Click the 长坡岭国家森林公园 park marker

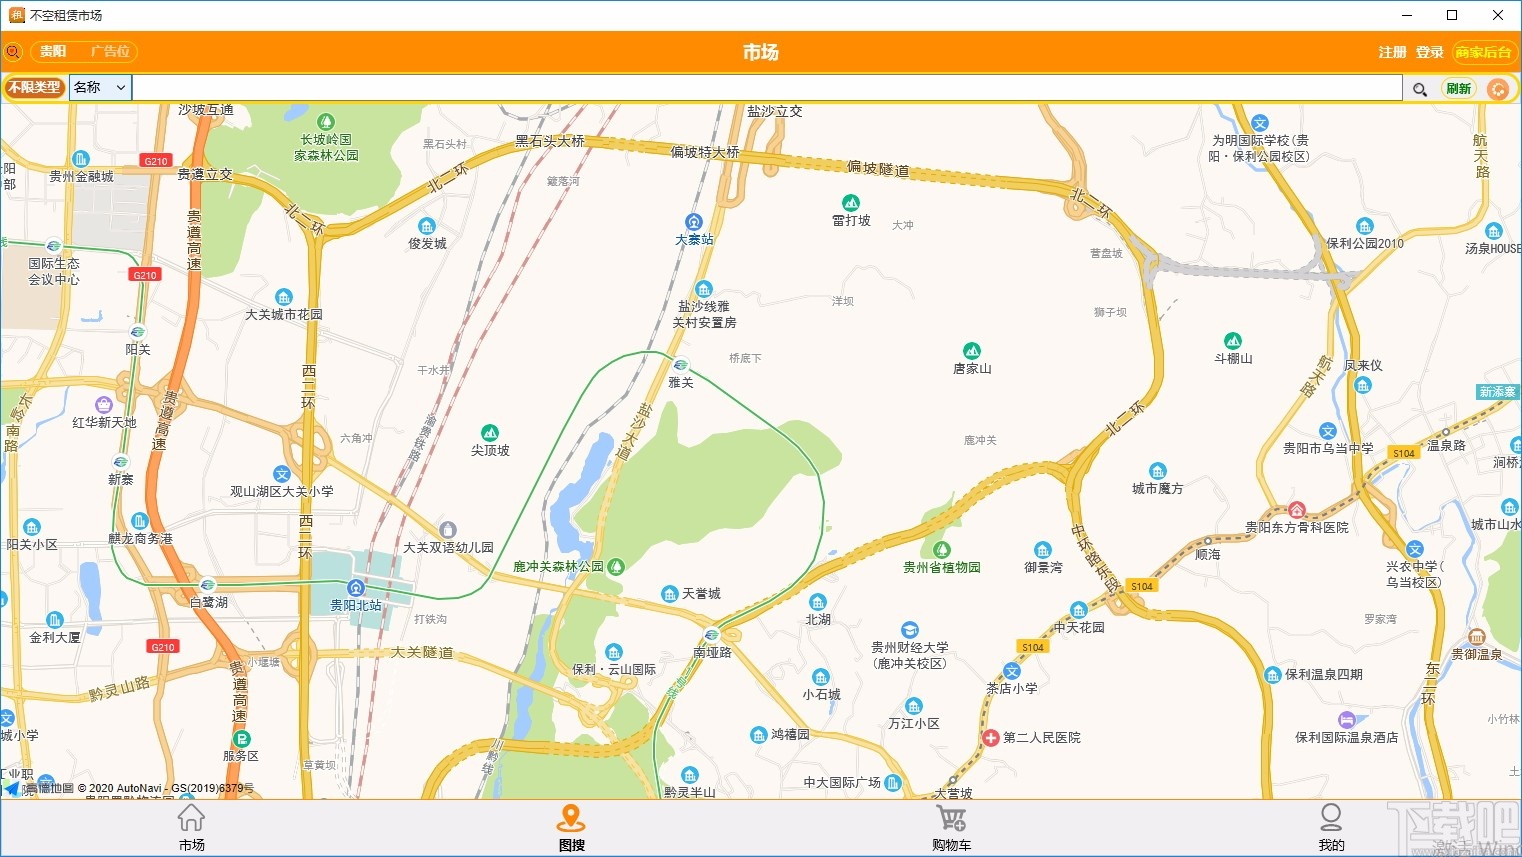pyautogui.click(x=325, y=122)
